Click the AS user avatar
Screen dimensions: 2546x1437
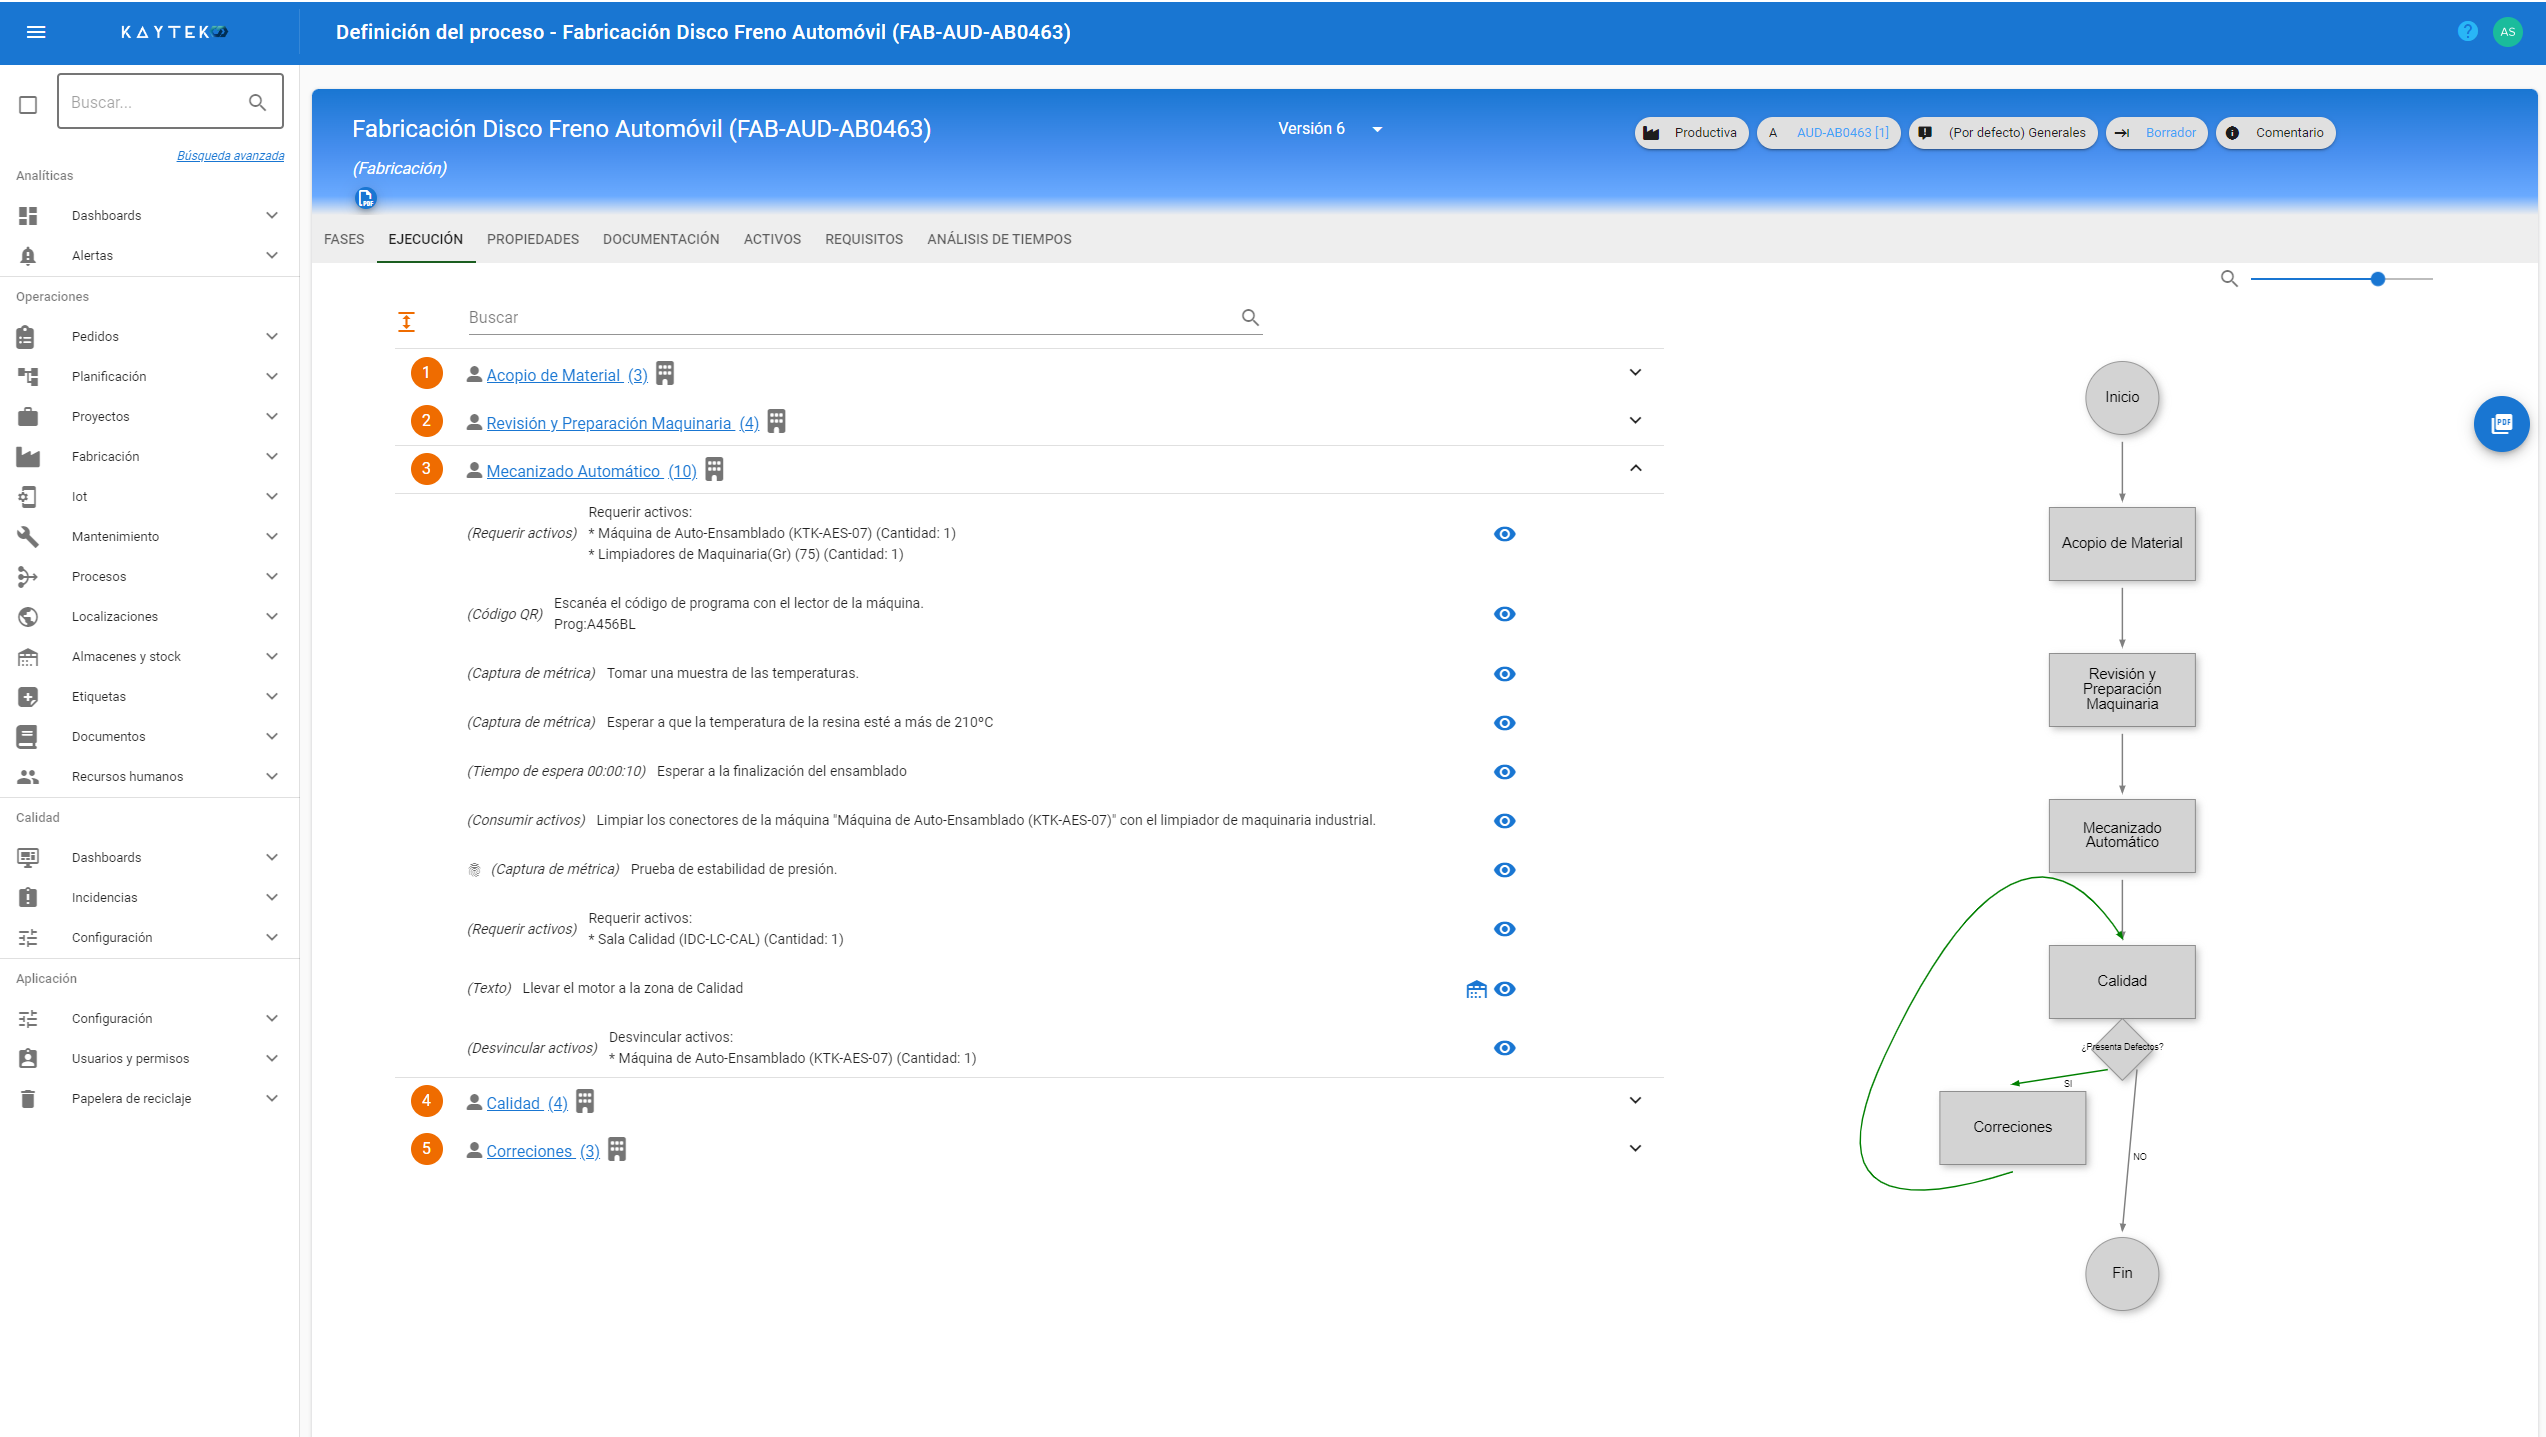(2507, 32)
